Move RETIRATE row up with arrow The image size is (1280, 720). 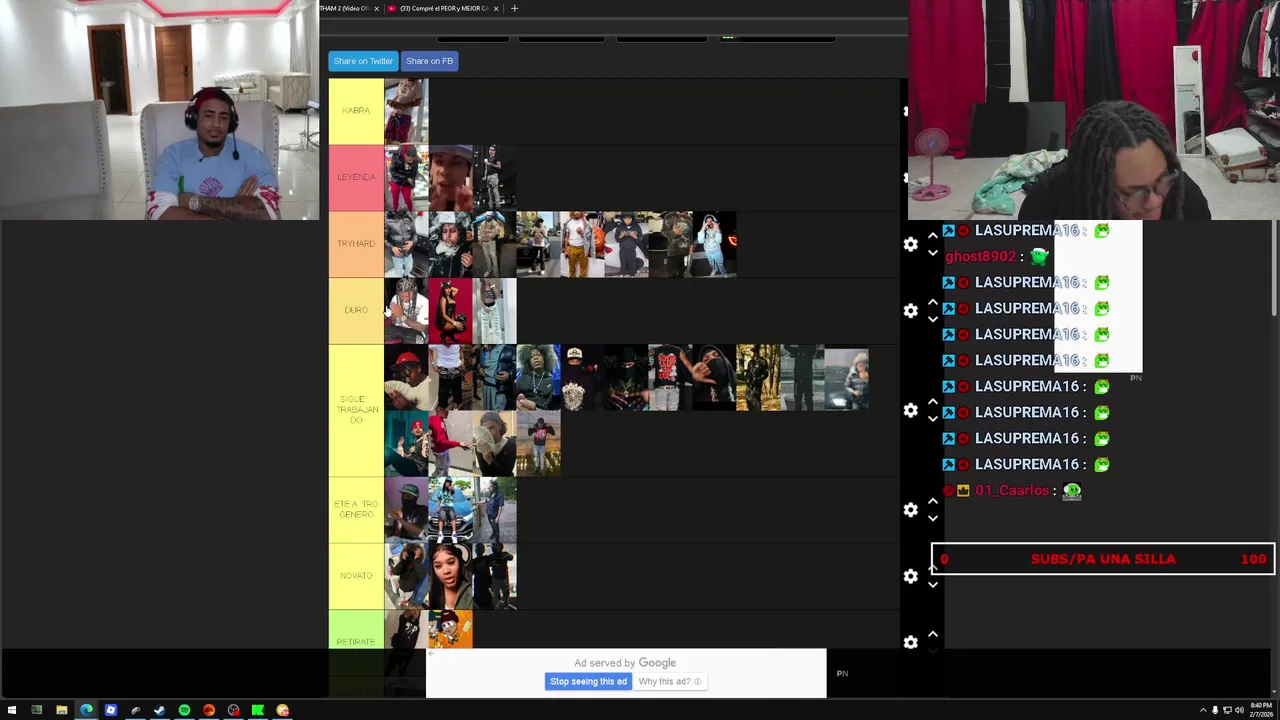pos(933,634)
